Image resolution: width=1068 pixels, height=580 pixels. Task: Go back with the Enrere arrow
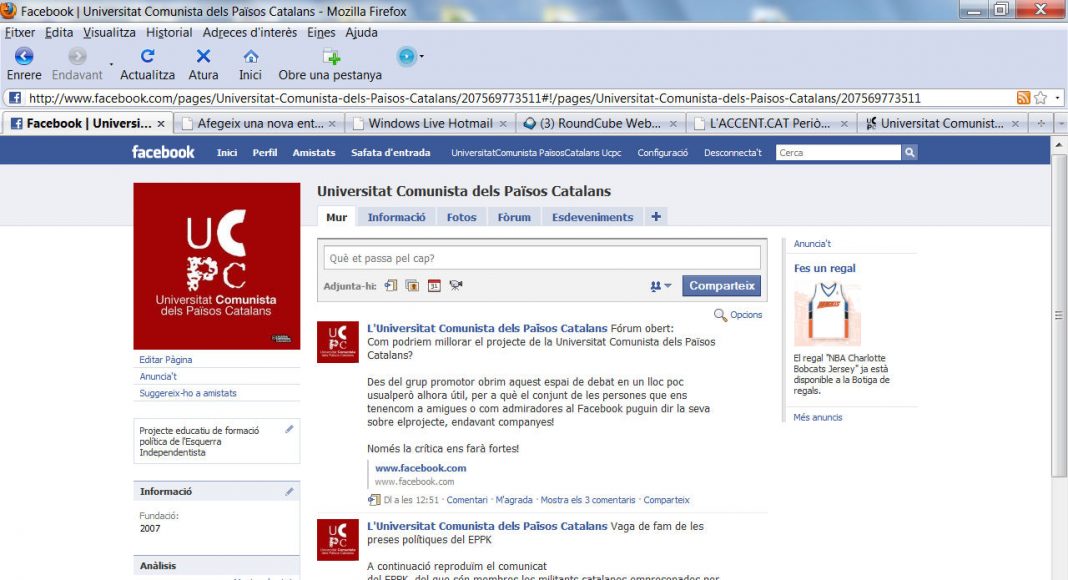pyautogui.click(x=24, y=57)
